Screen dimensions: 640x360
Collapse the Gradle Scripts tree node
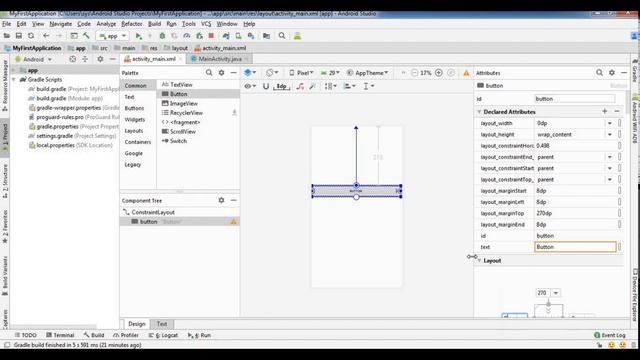(14, 80)
